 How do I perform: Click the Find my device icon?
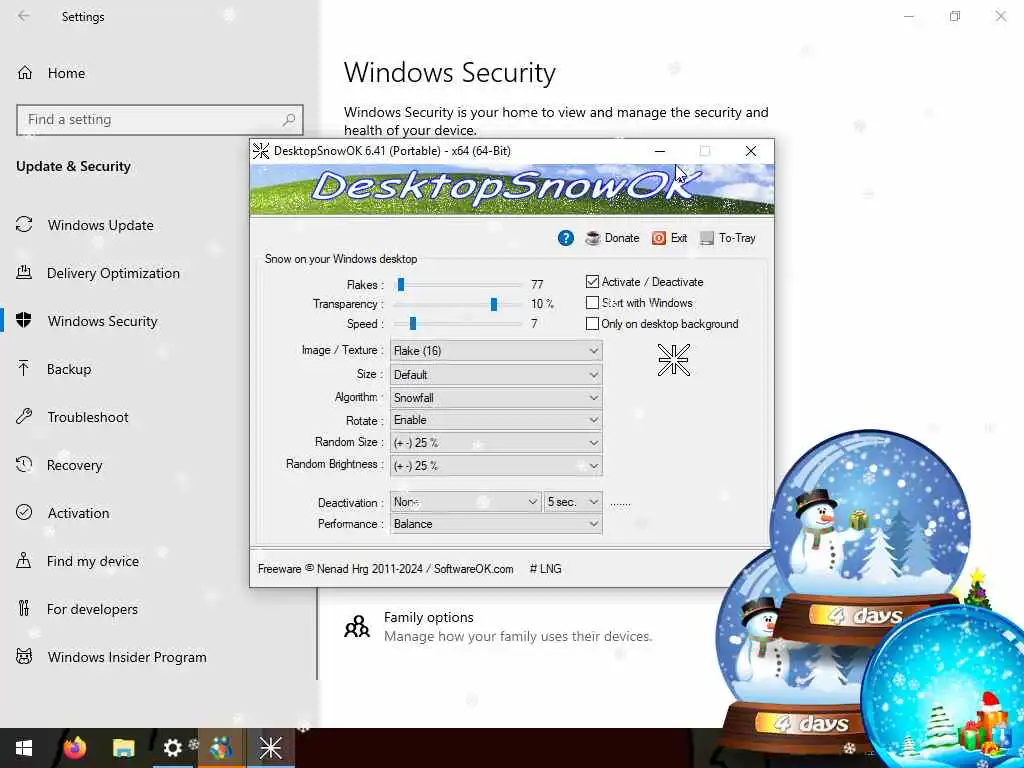[24, 560]
